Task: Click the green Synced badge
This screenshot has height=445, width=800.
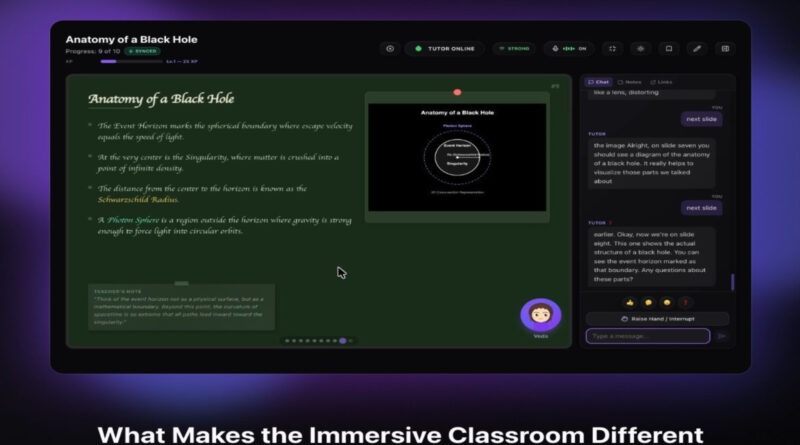Action: [143, 51]
